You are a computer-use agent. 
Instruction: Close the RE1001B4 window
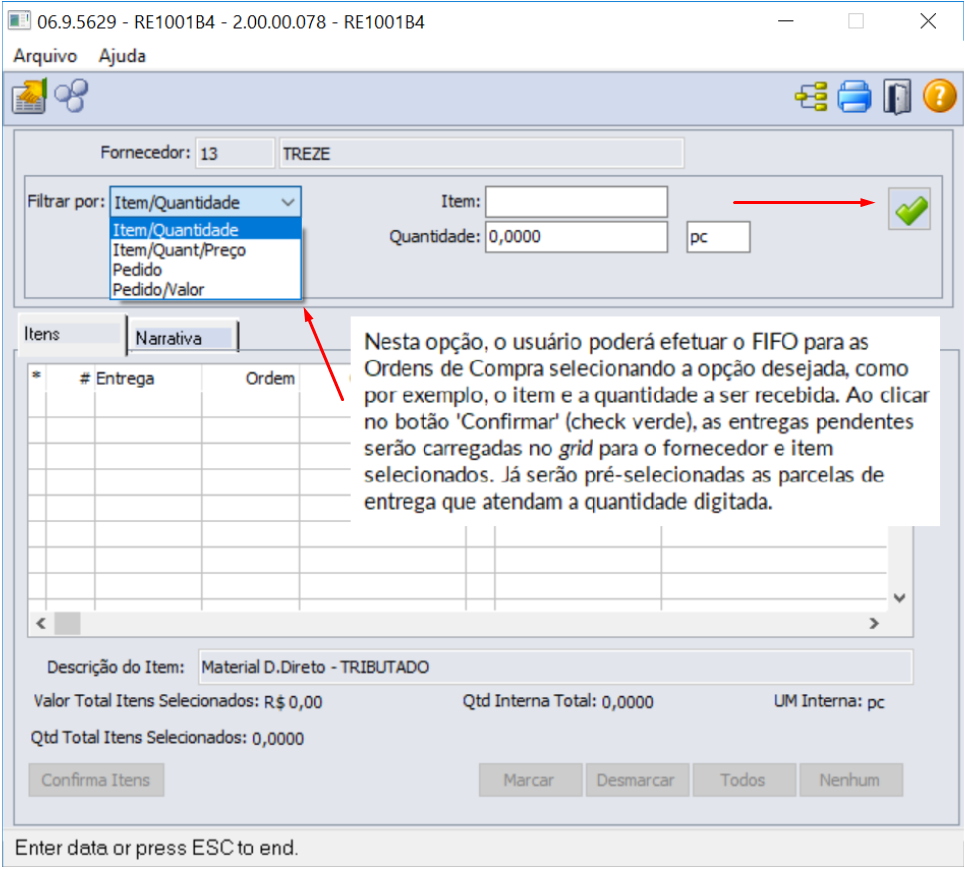pos(928,22)
